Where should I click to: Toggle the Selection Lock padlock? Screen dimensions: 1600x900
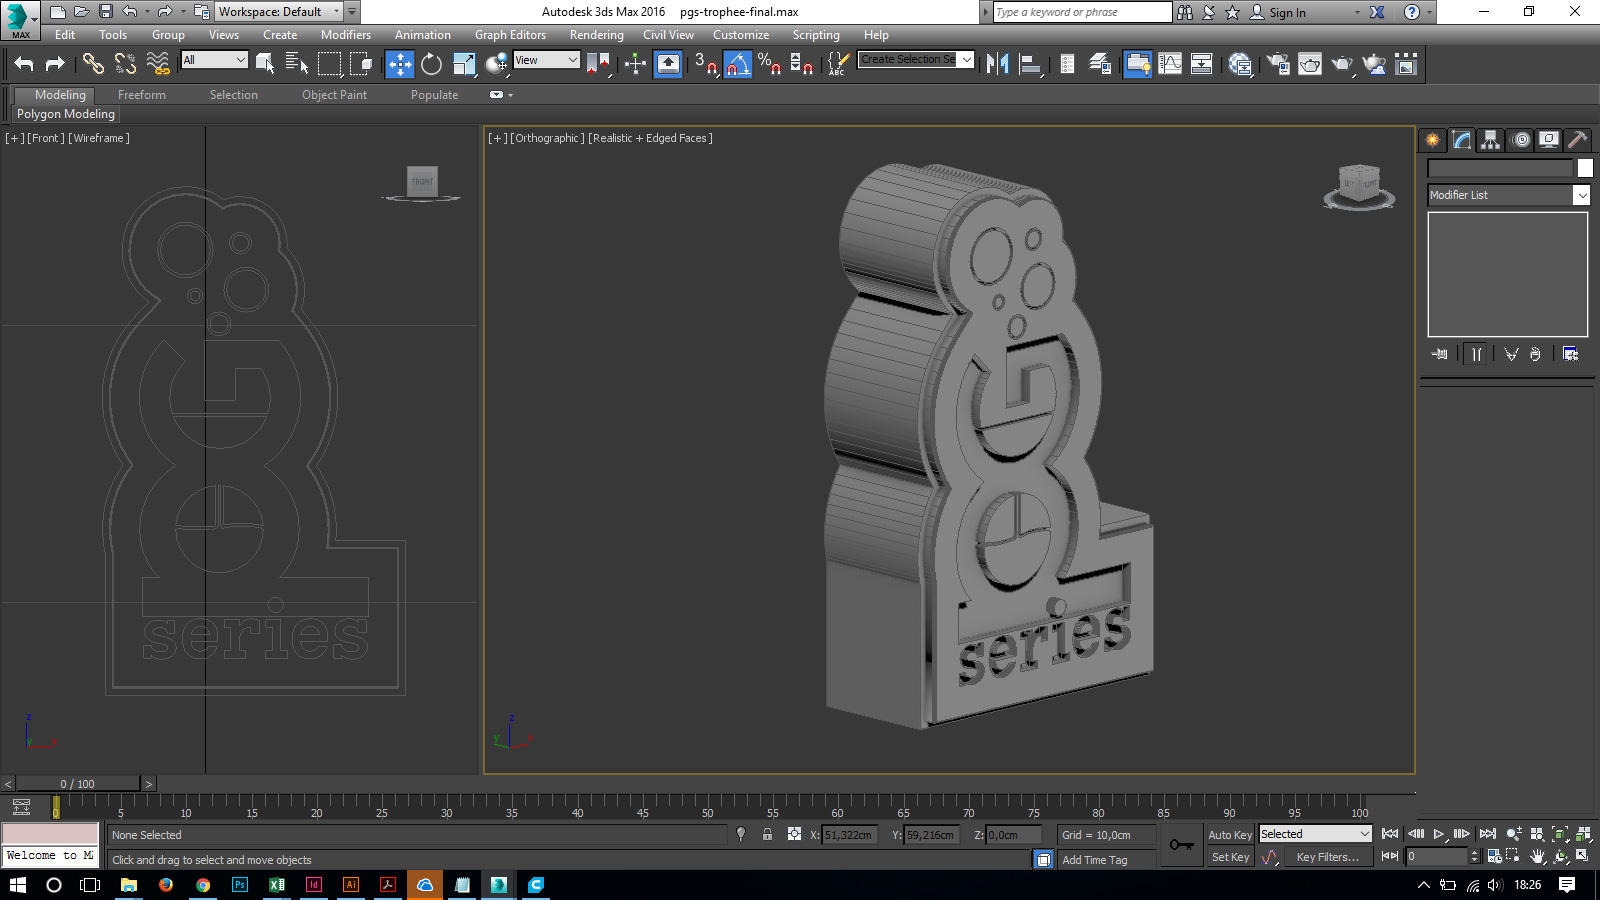[x=767, y=834]
